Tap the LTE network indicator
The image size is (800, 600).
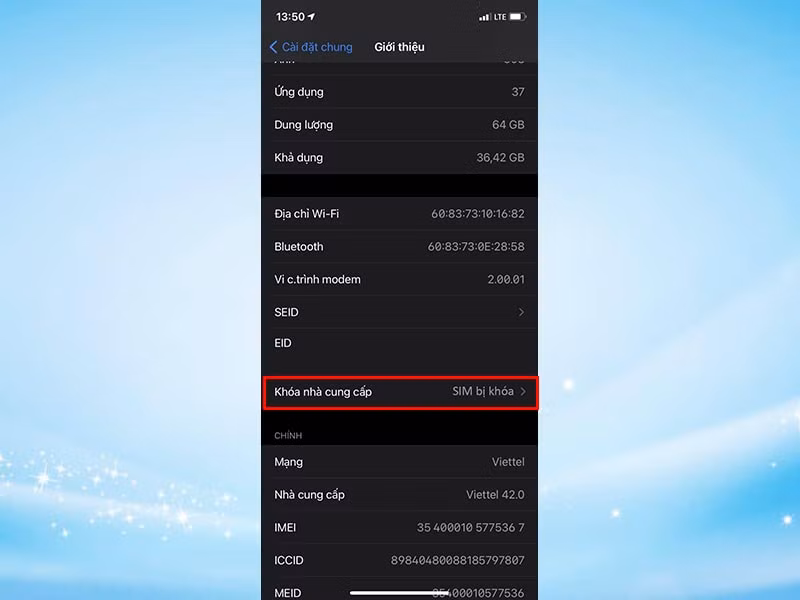(500, 17)
